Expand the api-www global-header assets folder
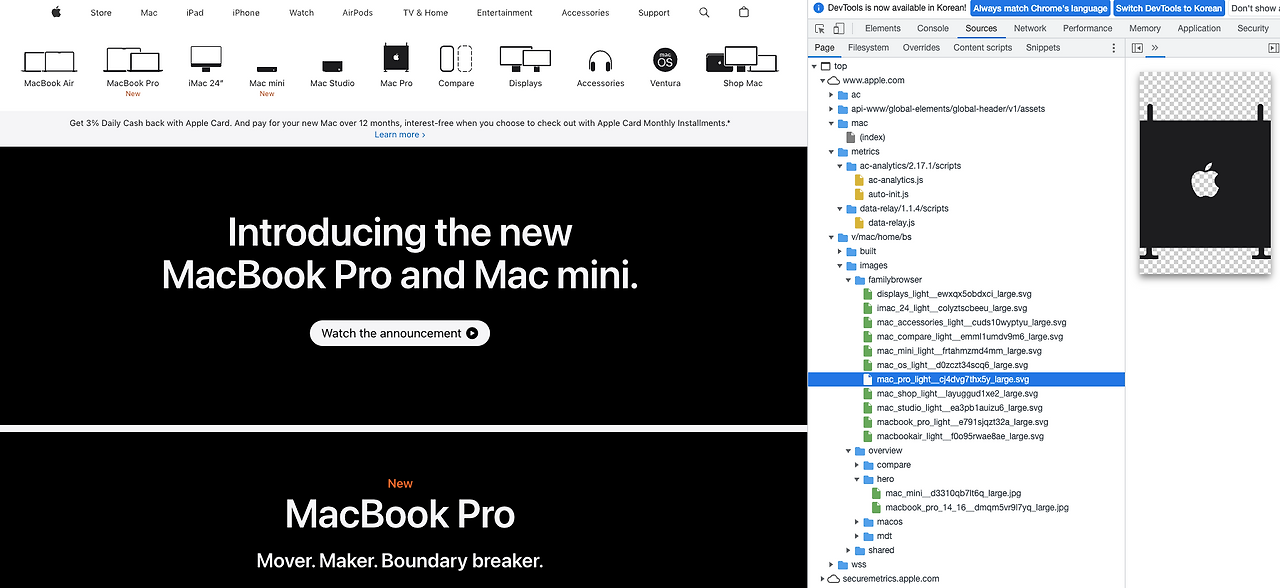 (x=831, y=109)
